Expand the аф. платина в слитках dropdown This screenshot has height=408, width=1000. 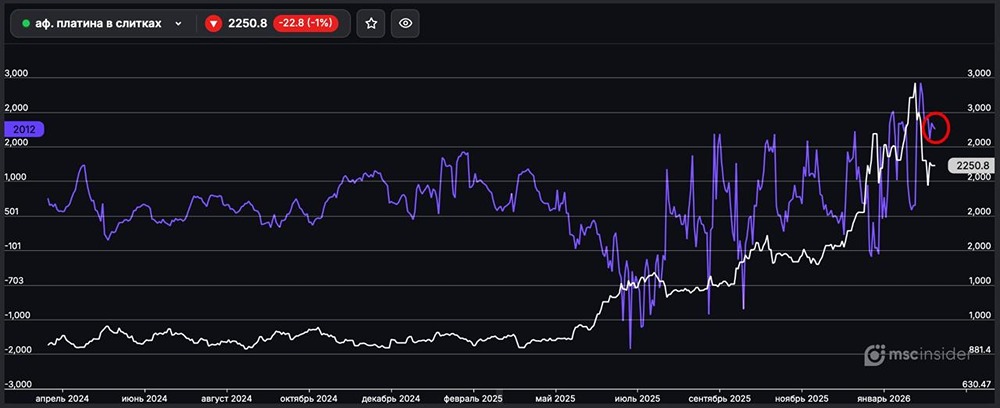tap(178, 24)
